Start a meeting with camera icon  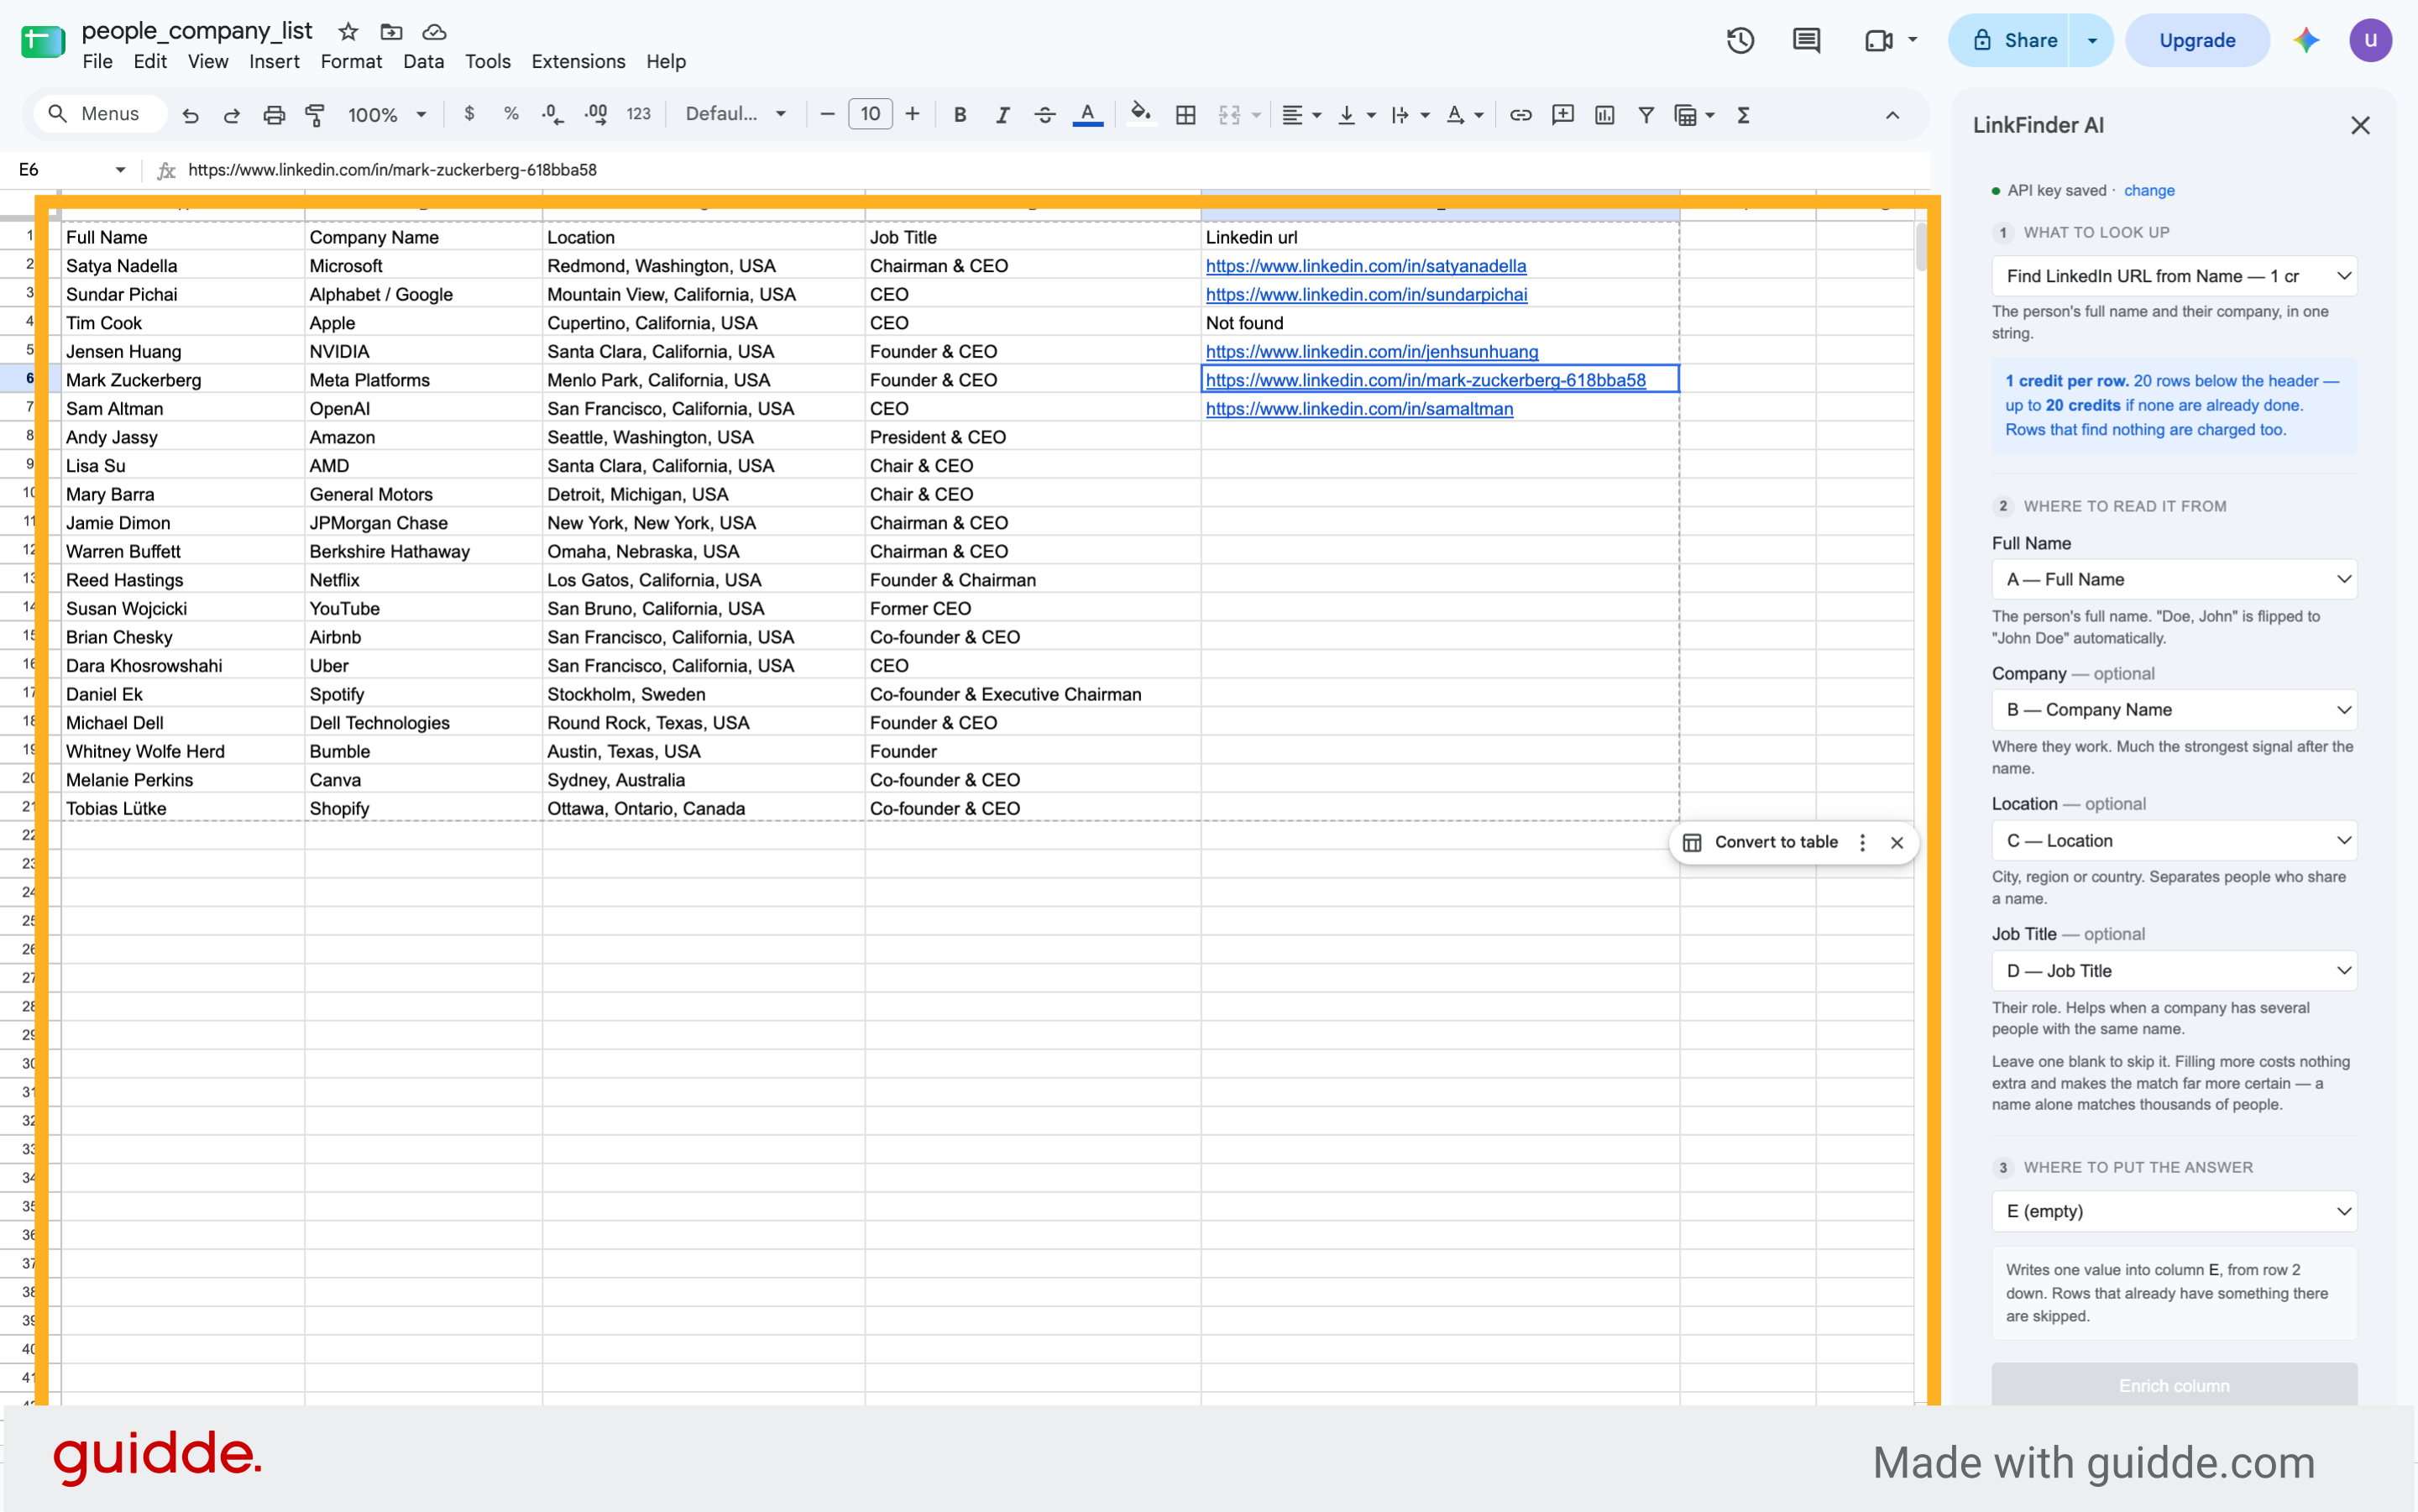tap(1879, 41)
